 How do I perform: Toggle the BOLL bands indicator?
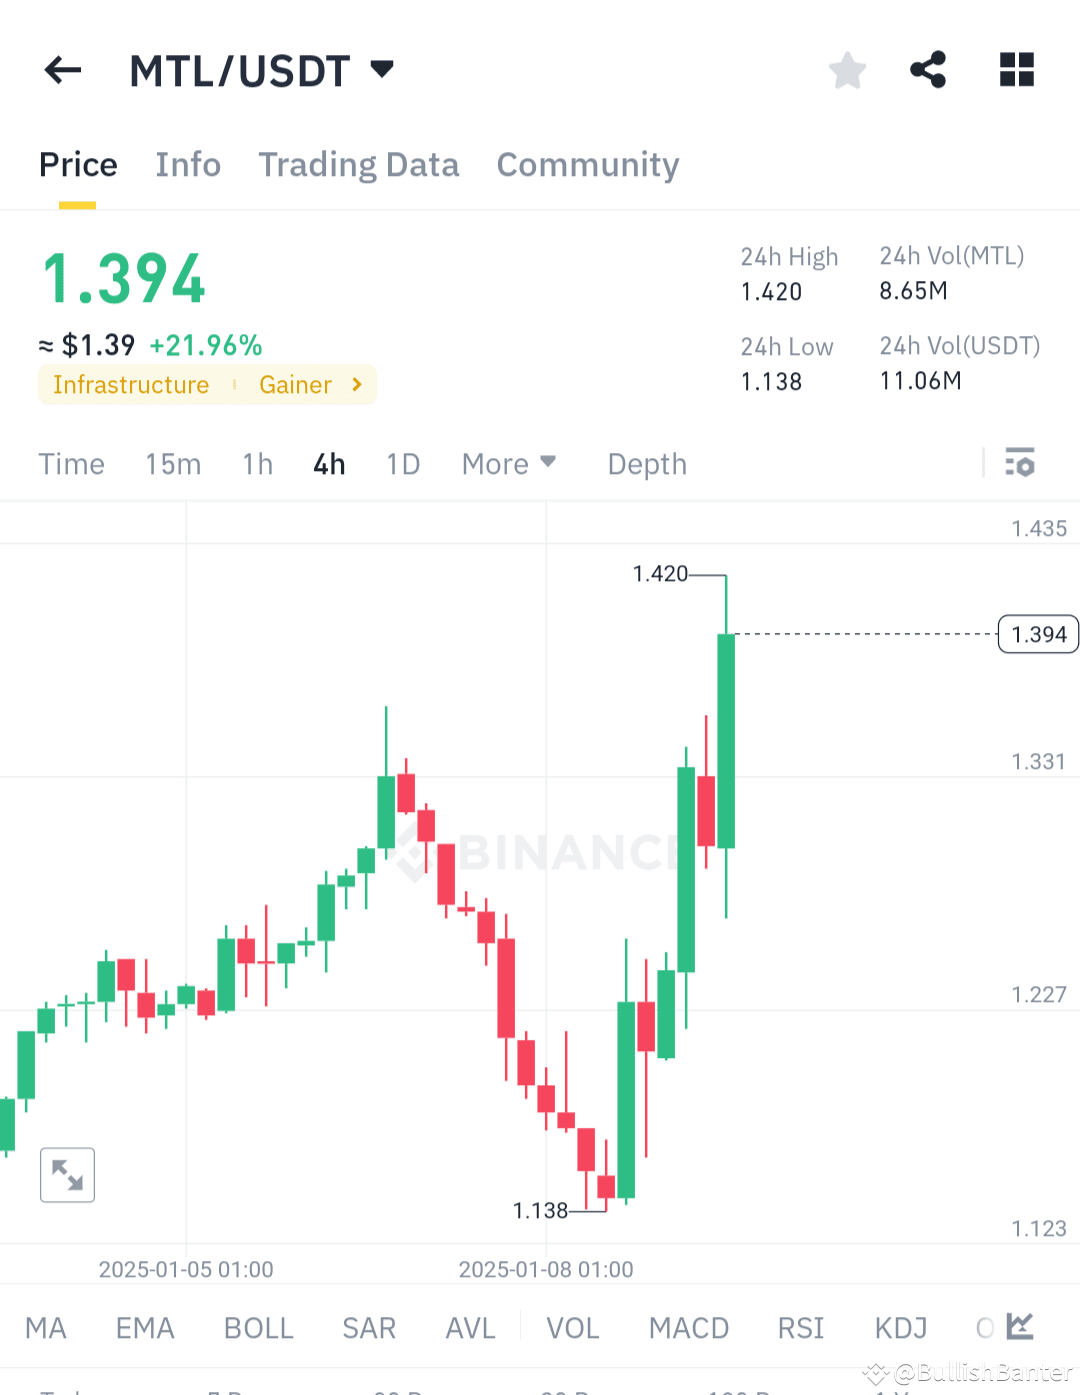pyautogui.click(x=258, y=1328)
